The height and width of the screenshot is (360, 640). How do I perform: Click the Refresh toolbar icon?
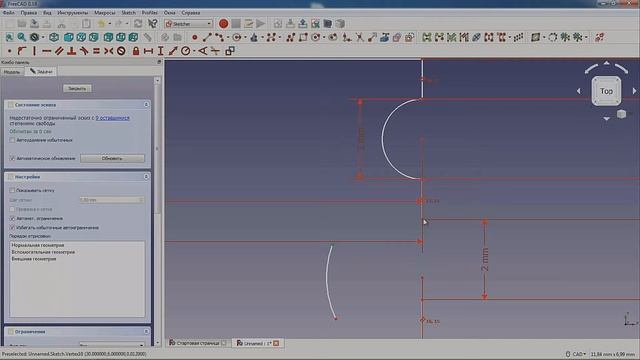click(x=138, y=24)
